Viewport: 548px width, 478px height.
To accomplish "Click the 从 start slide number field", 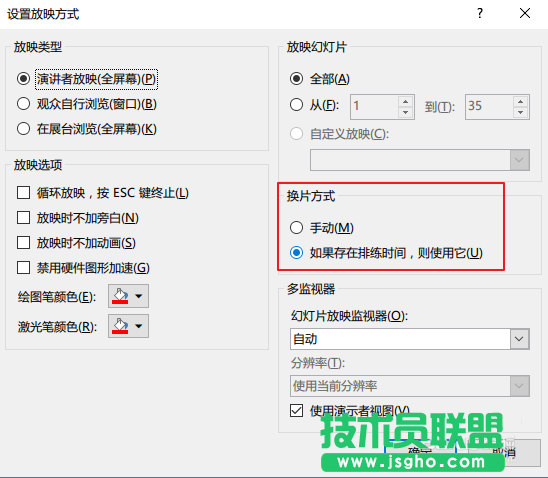I will [x=374, y=107].
